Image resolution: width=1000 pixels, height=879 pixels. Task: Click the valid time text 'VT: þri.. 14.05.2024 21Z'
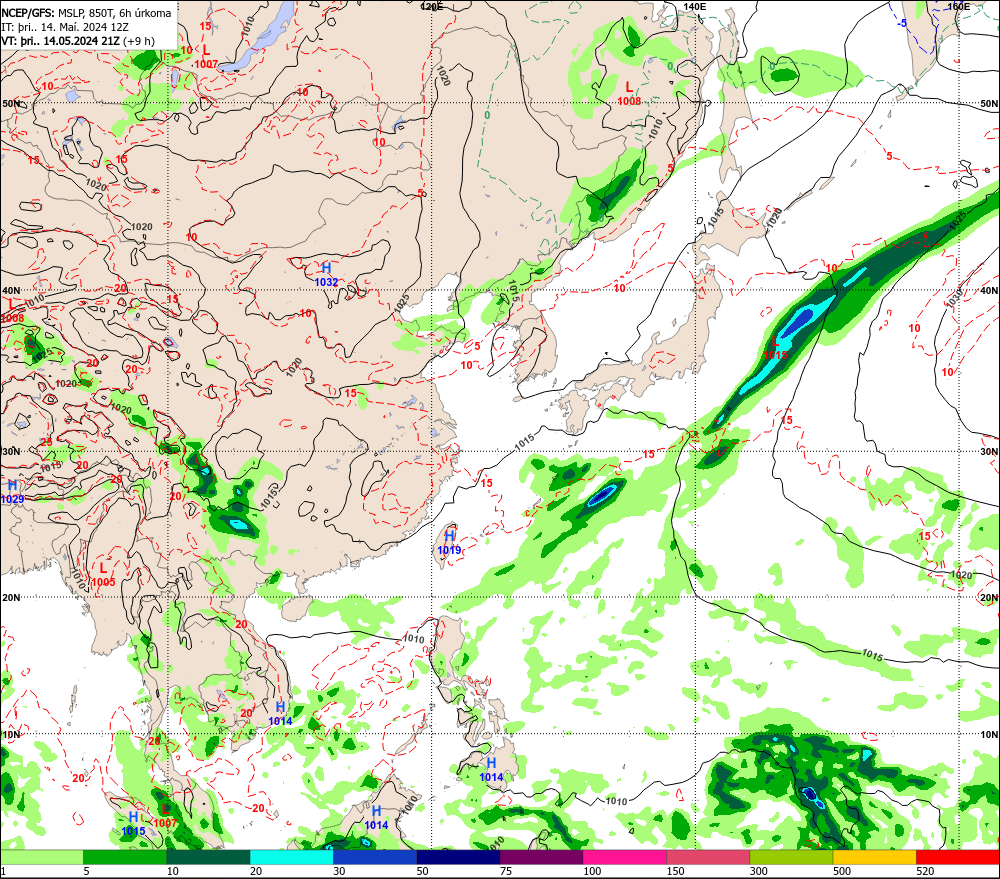[60, 41]
